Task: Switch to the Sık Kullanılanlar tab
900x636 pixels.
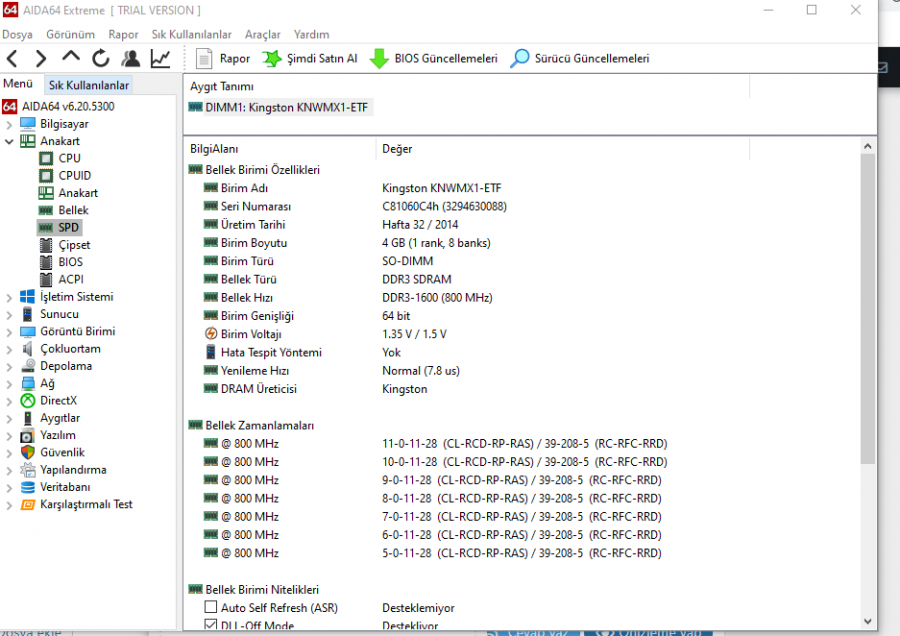Action: click(x=89, y=85)
